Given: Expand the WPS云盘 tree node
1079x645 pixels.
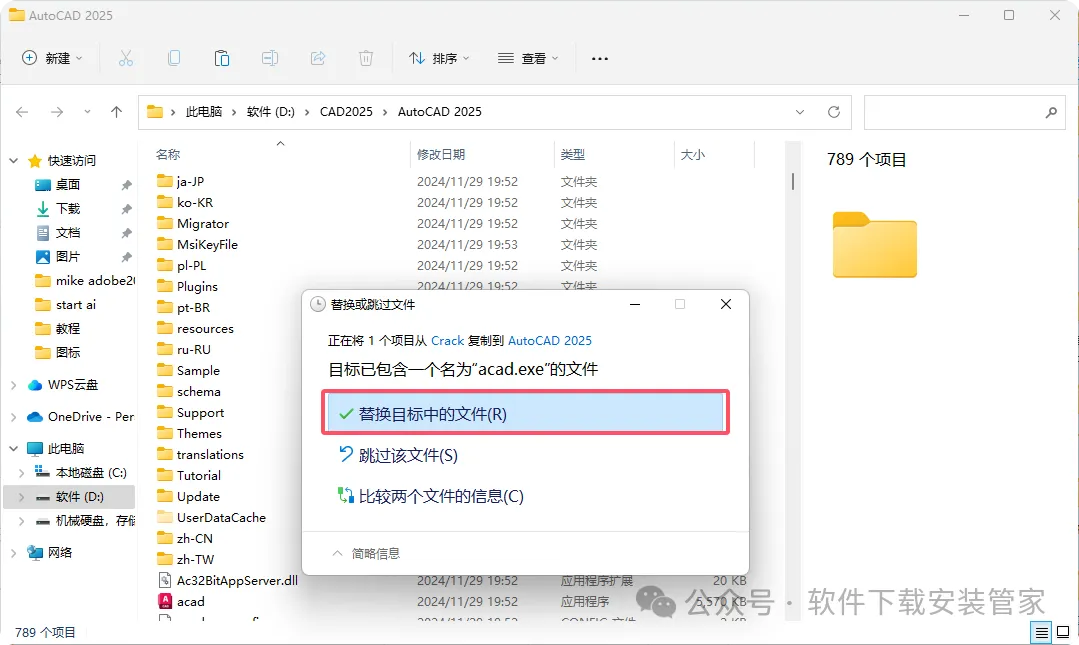Looking at the screenshot, I should pyautogui.click(x=13, y=385).
